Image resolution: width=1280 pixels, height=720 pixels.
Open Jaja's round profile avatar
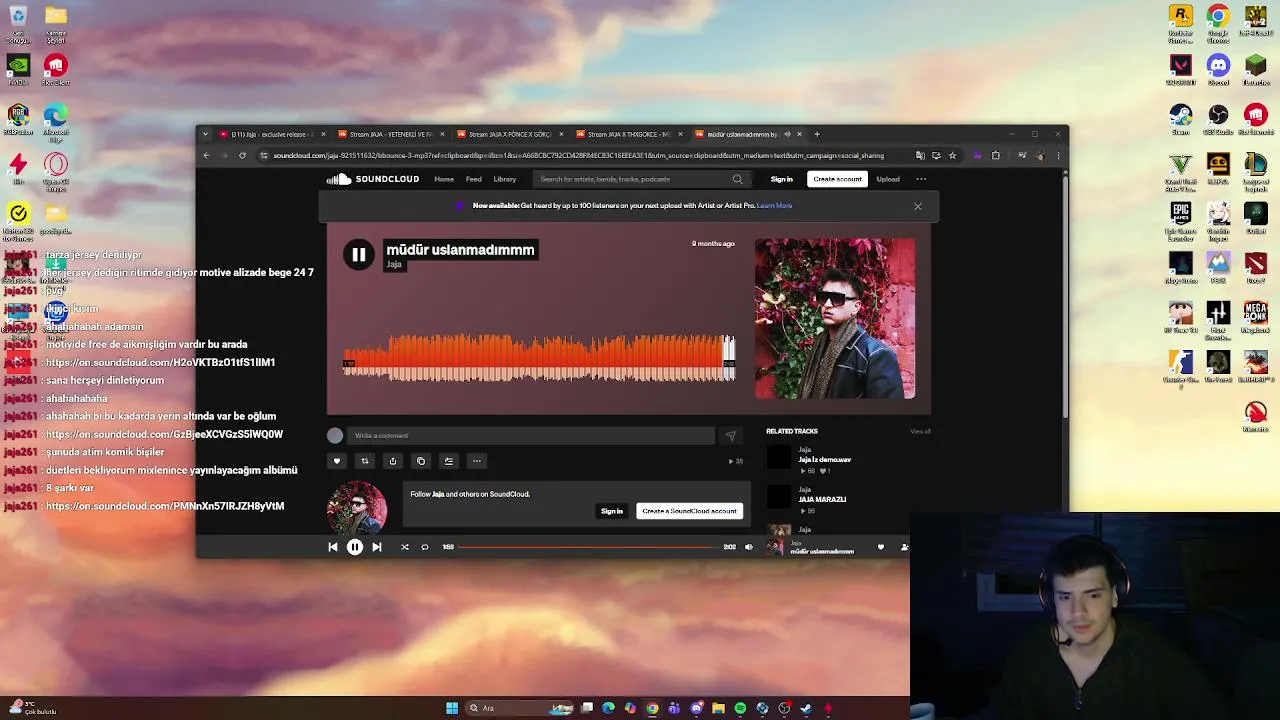point(357,508)
